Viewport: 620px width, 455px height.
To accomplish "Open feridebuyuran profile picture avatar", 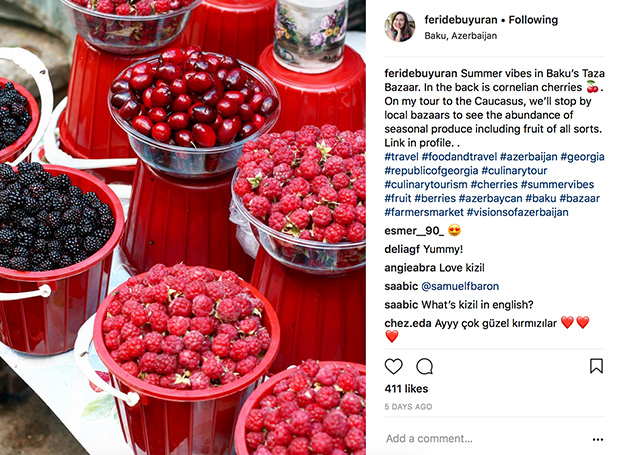I will click(399, 26).
